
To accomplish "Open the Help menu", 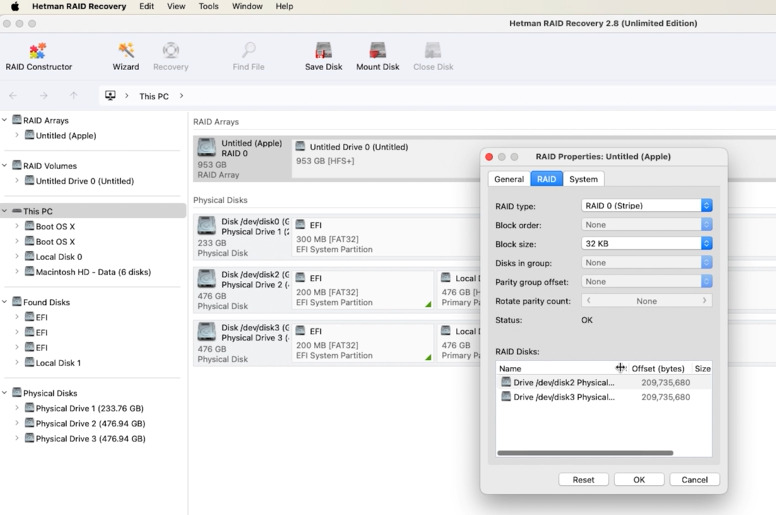I will click(284, 6).
